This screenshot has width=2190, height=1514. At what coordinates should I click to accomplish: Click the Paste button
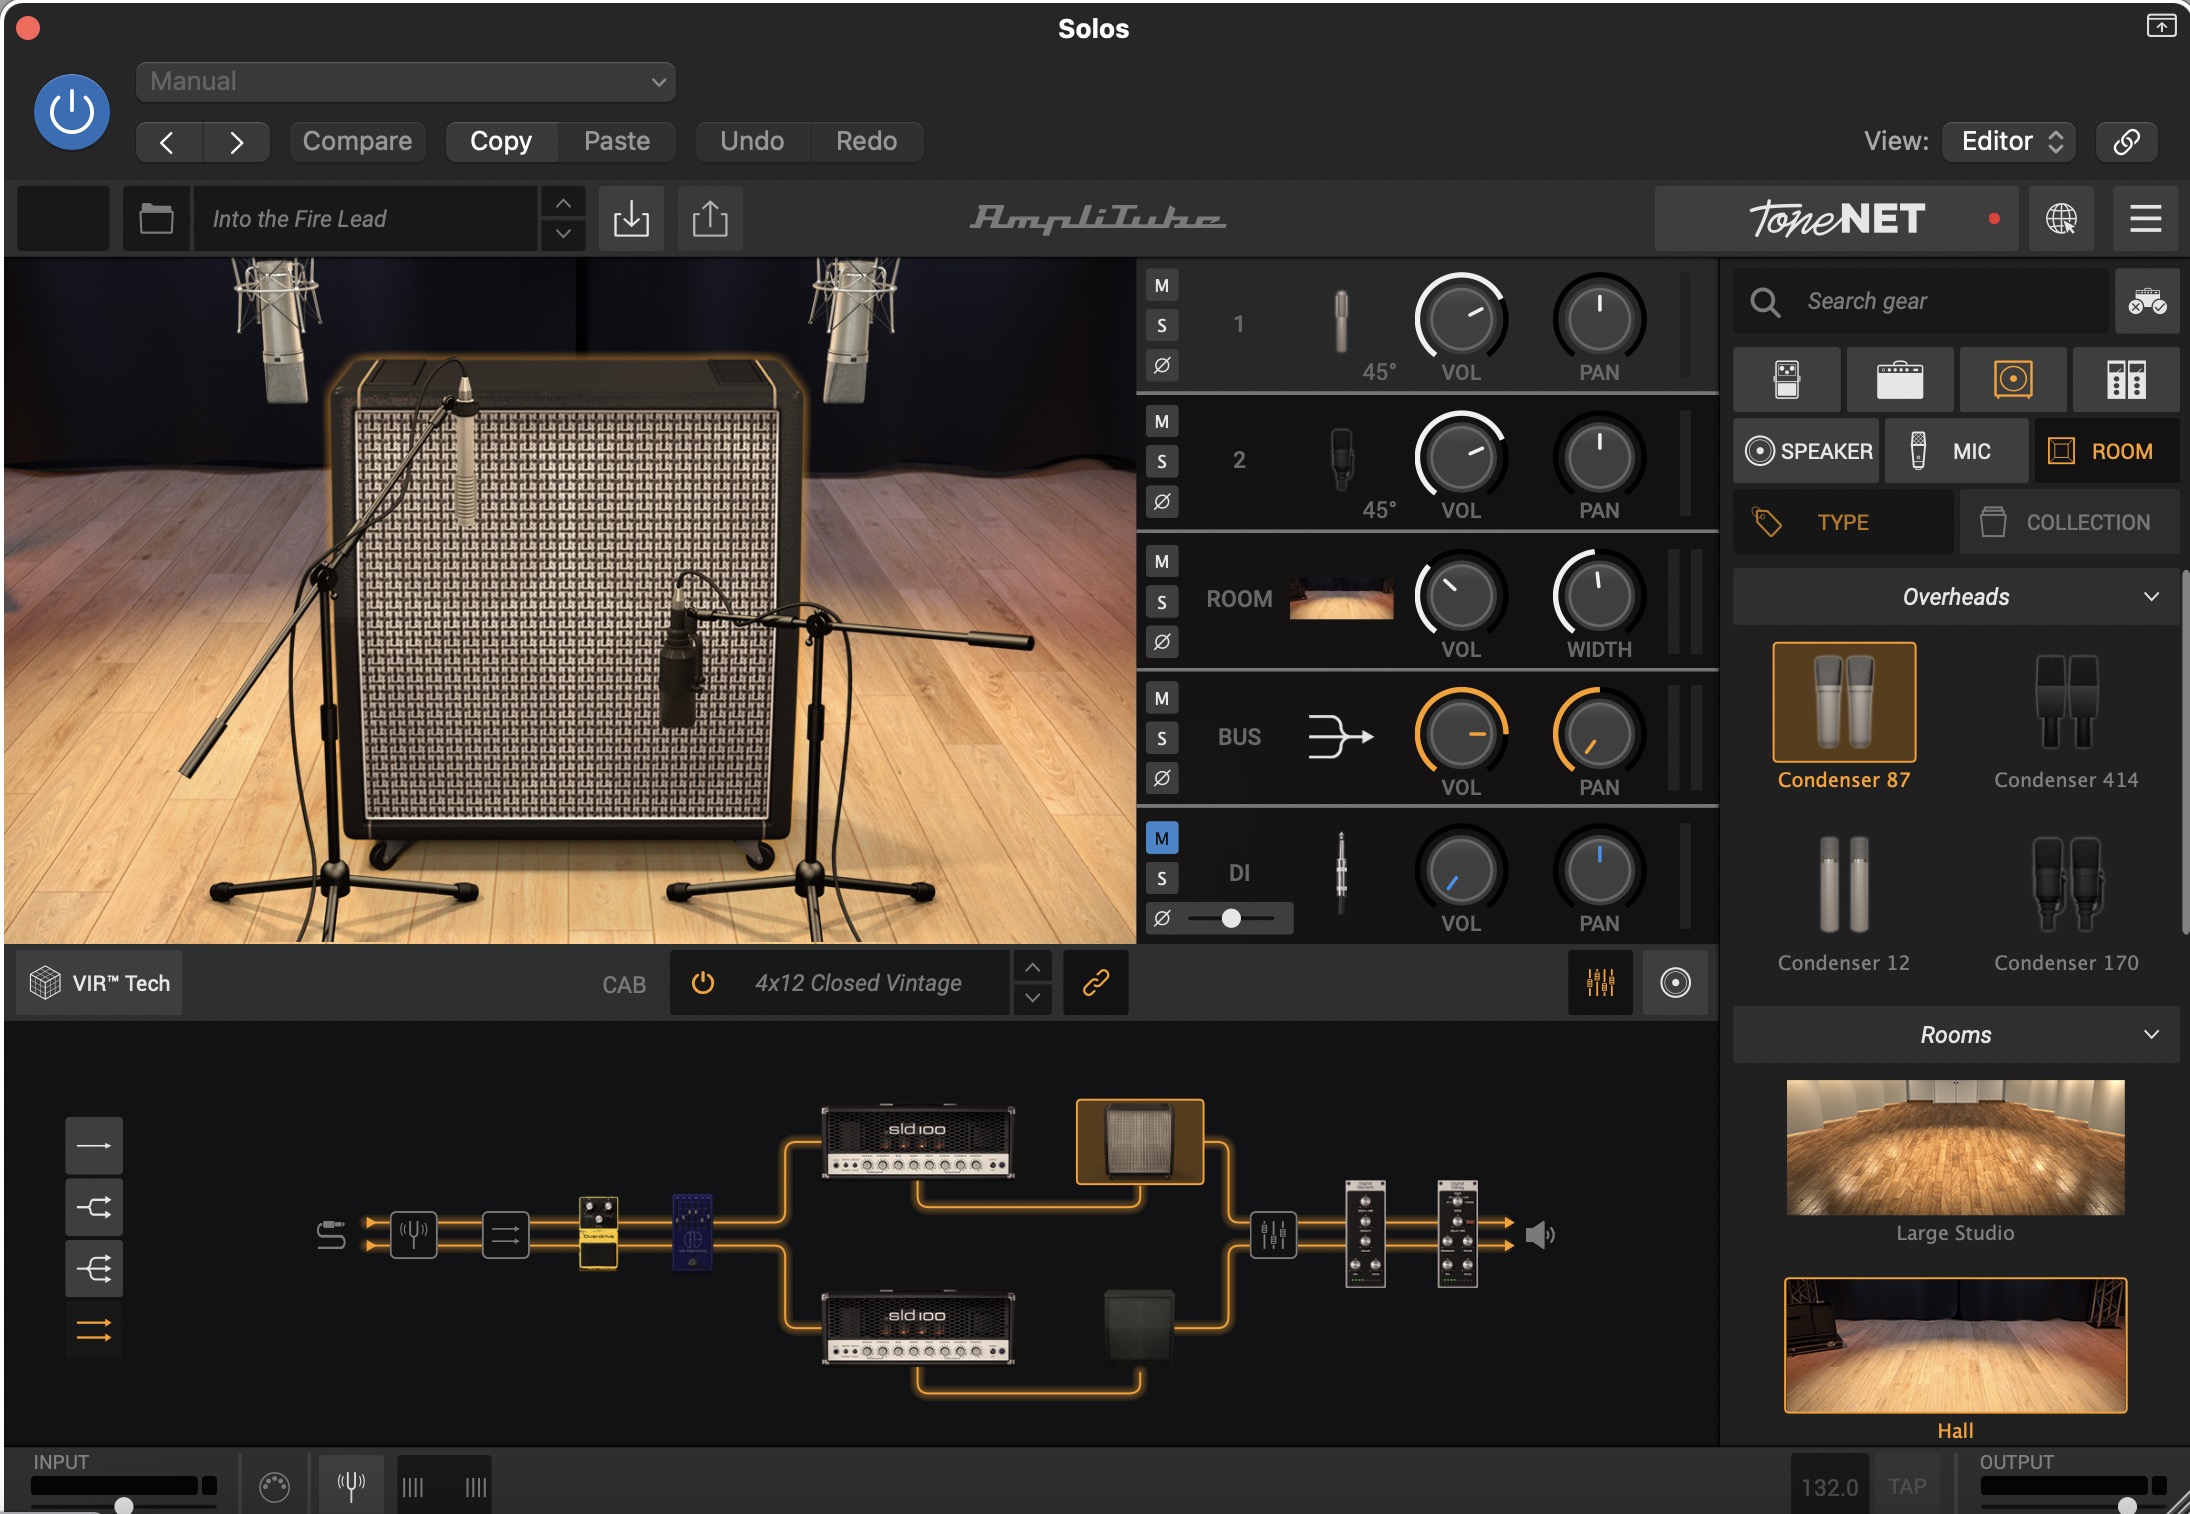click(617, 141)
